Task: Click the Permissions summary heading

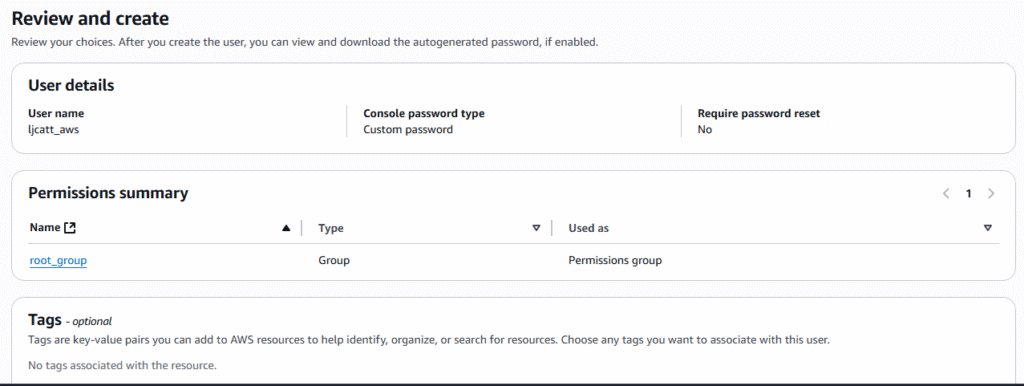Action: point(108,193)
